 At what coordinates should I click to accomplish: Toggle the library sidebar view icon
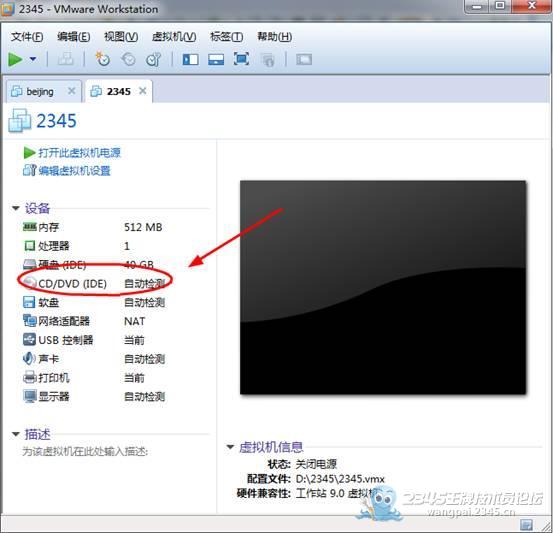coord(190,59)
